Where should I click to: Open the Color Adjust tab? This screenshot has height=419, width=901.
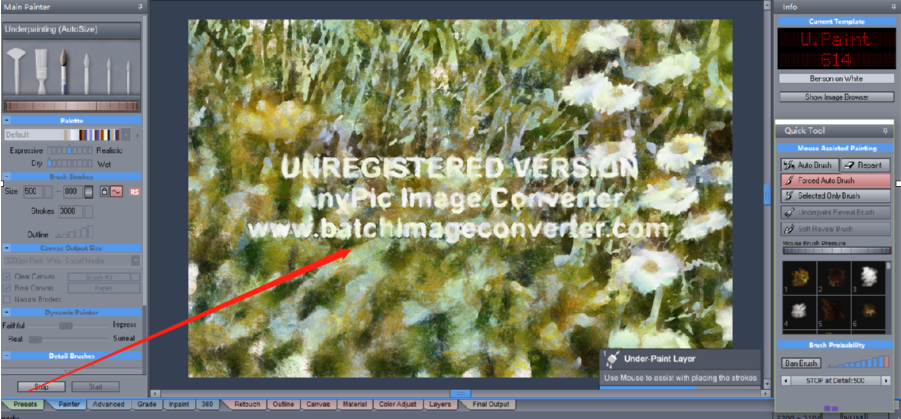click(x=397, y=404)
